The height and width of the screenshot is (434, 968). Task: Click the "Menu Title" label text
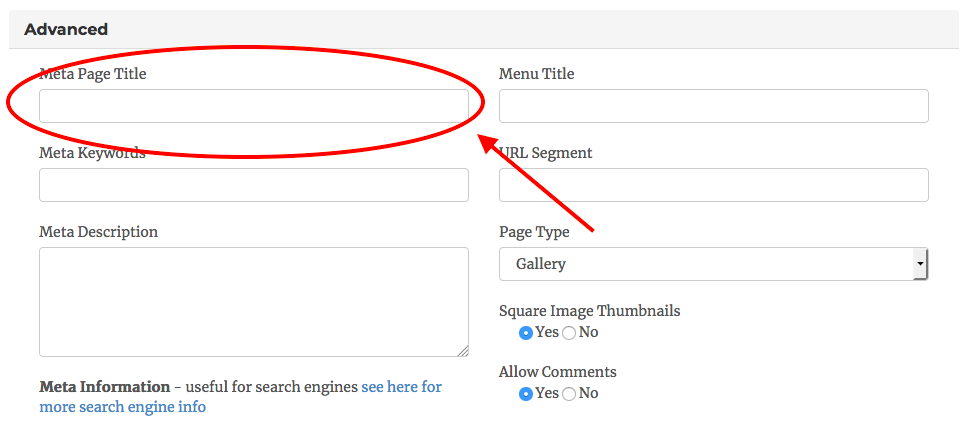click(536, 74)
